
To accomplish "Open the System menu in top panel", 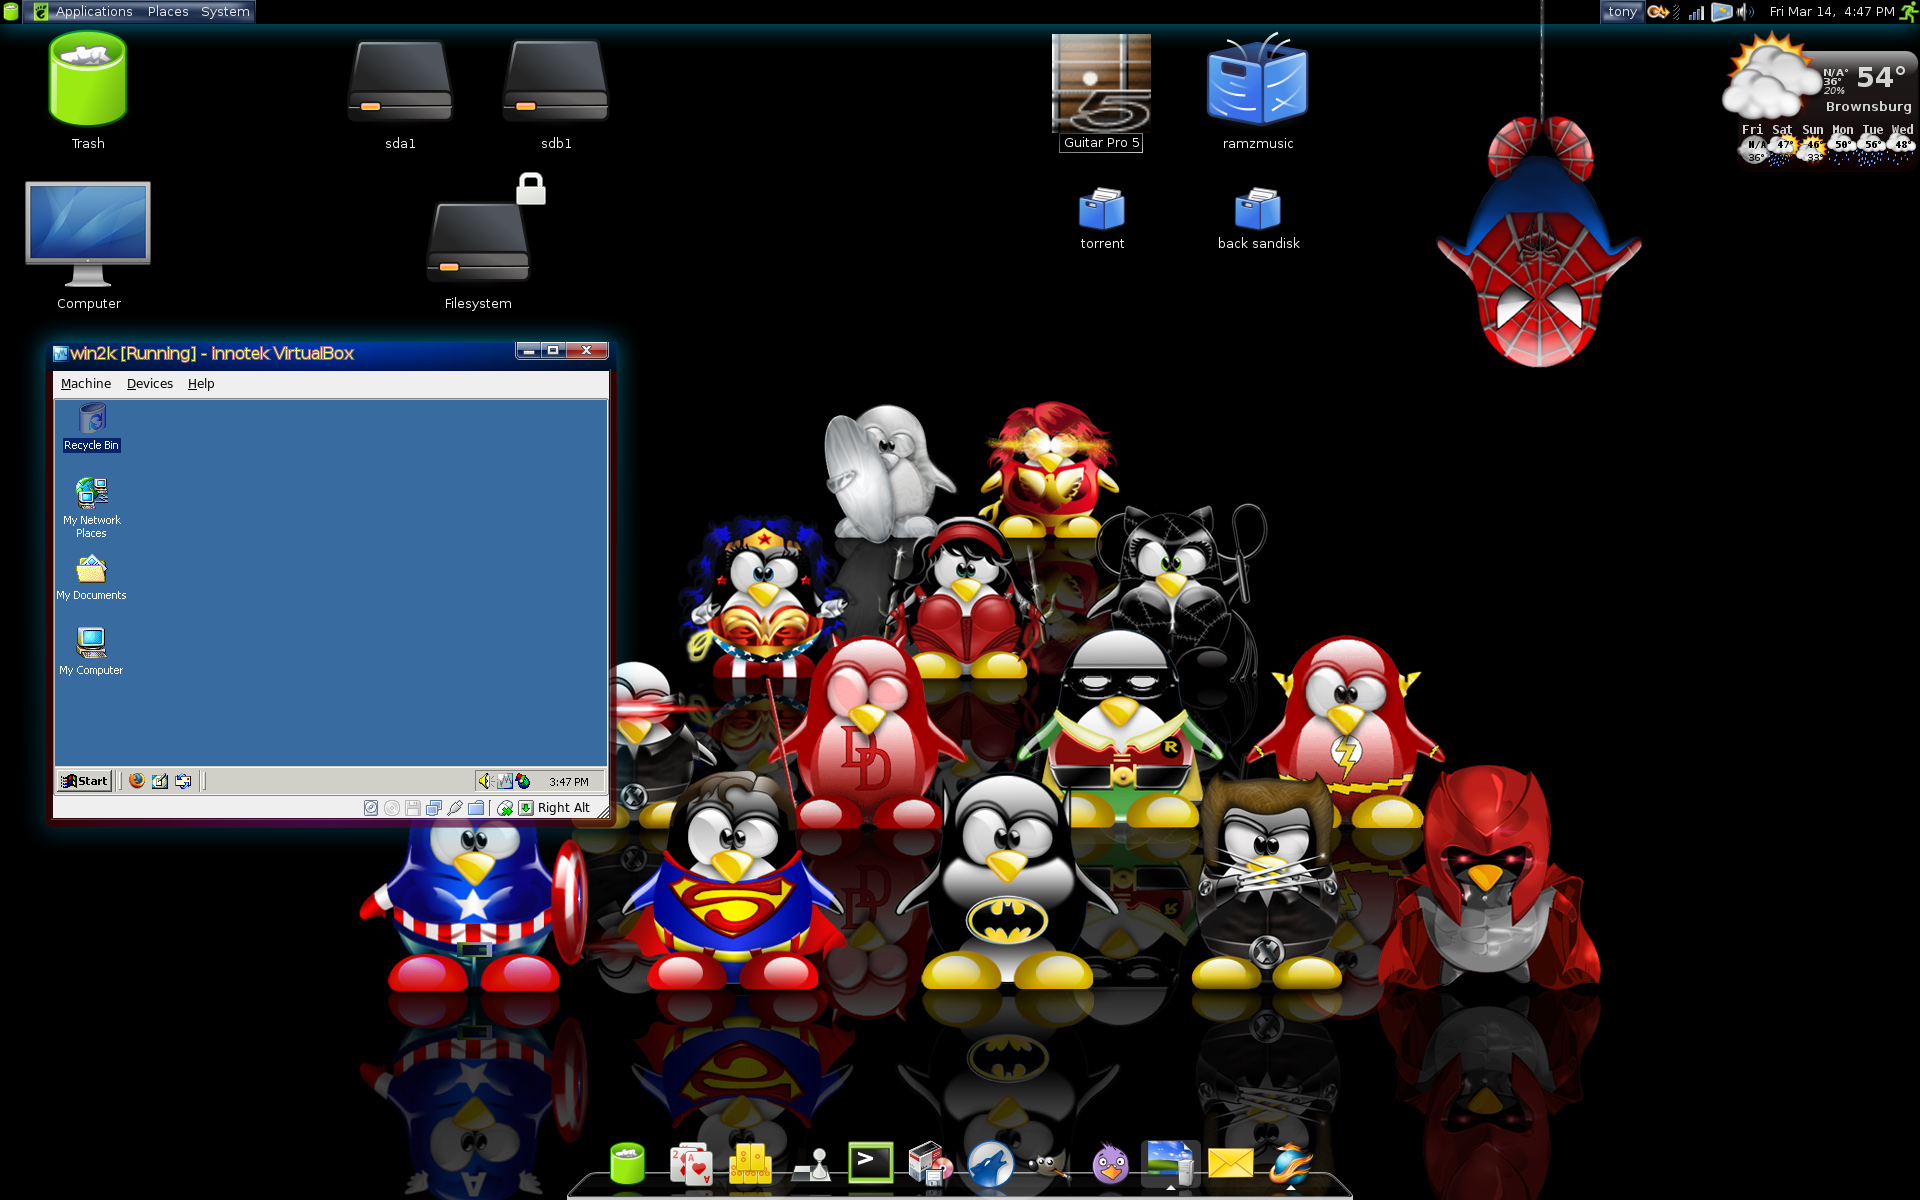I will [x=225, y=12].
